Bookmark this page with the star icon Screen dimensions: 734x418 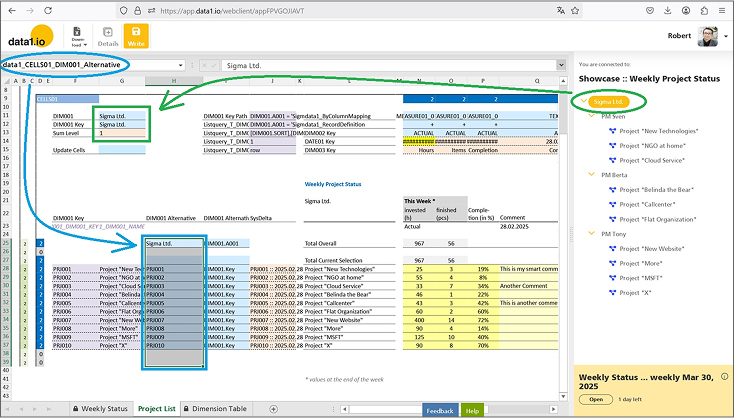575,10
